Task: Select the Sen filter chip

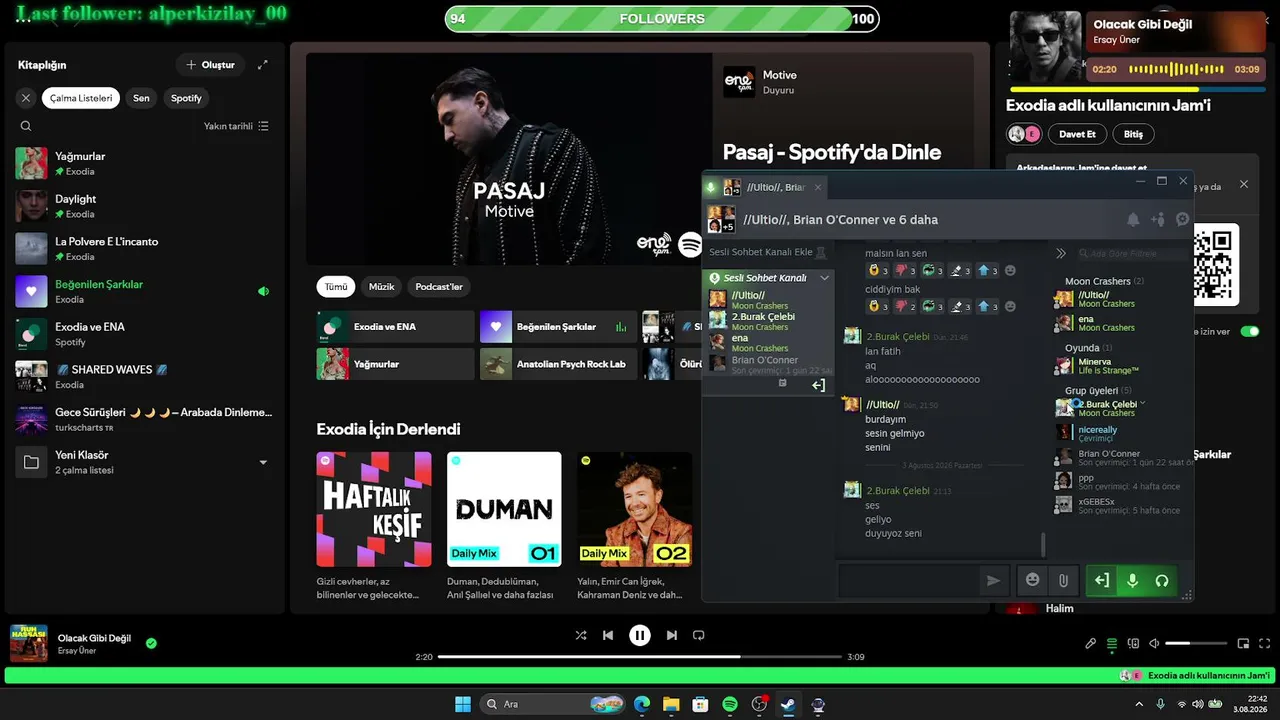Action: tap(141, 98)
